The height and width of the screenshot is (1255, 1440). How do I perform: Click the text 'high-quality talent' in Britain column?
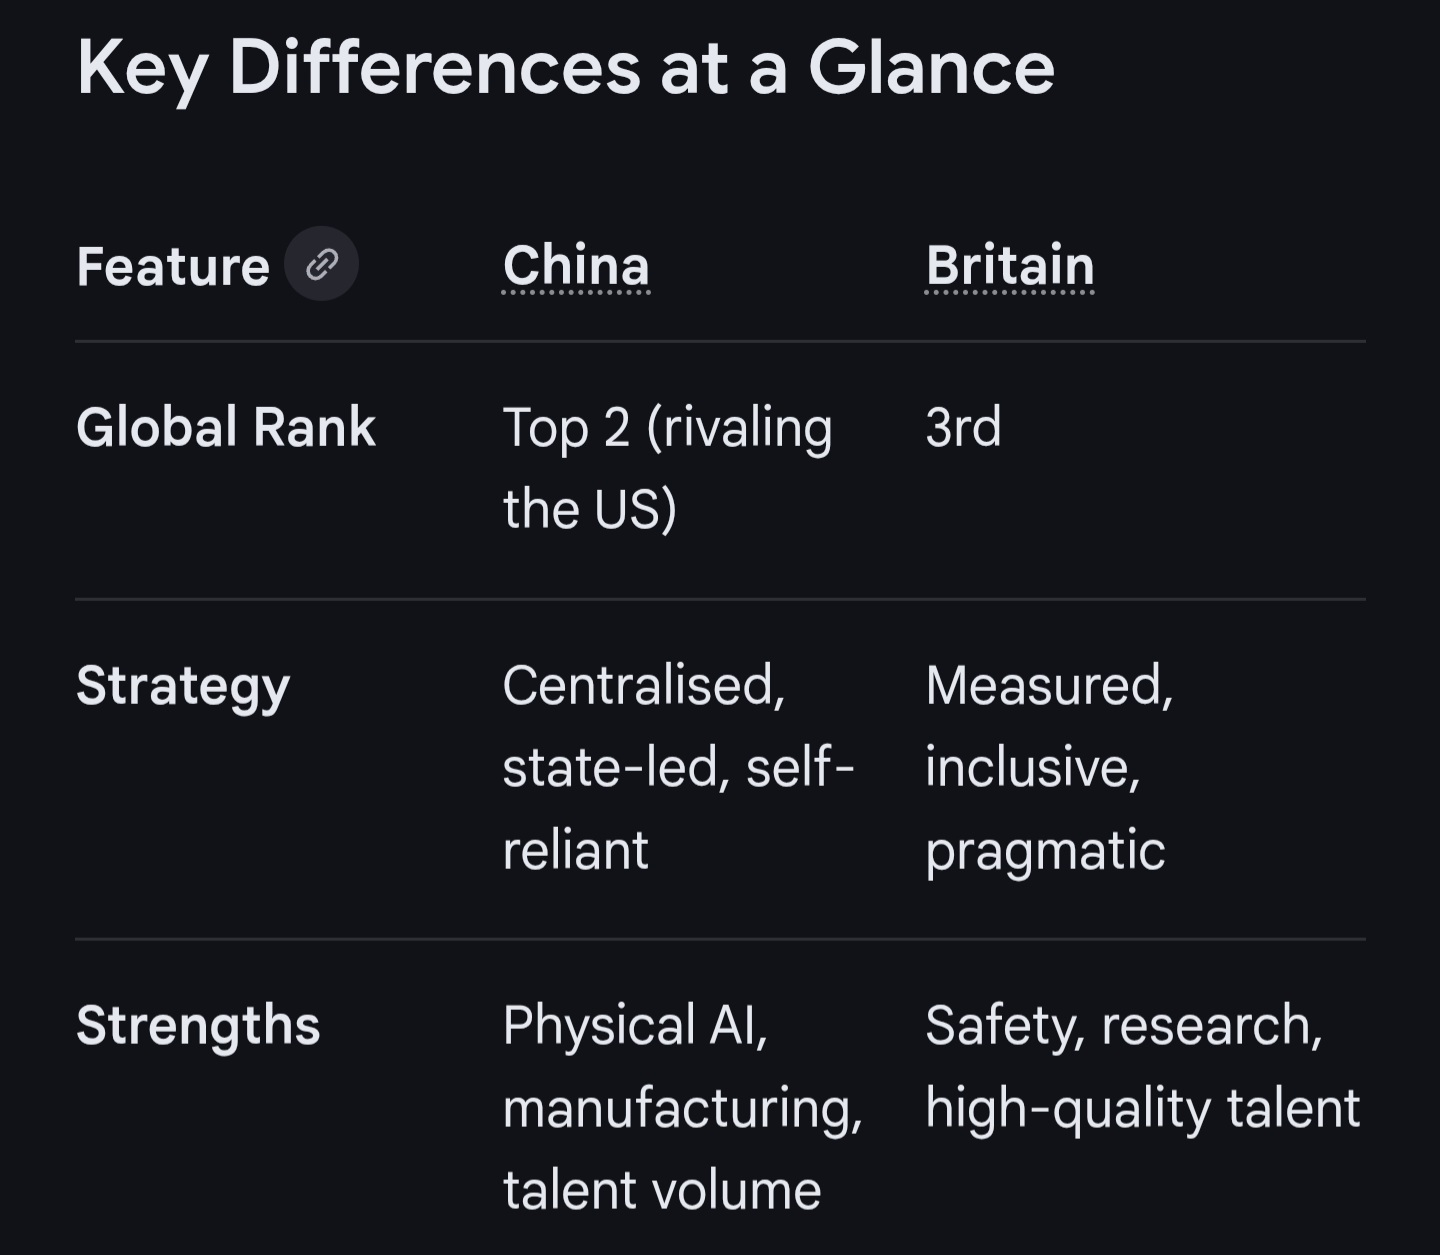tap(1142, 1110)
